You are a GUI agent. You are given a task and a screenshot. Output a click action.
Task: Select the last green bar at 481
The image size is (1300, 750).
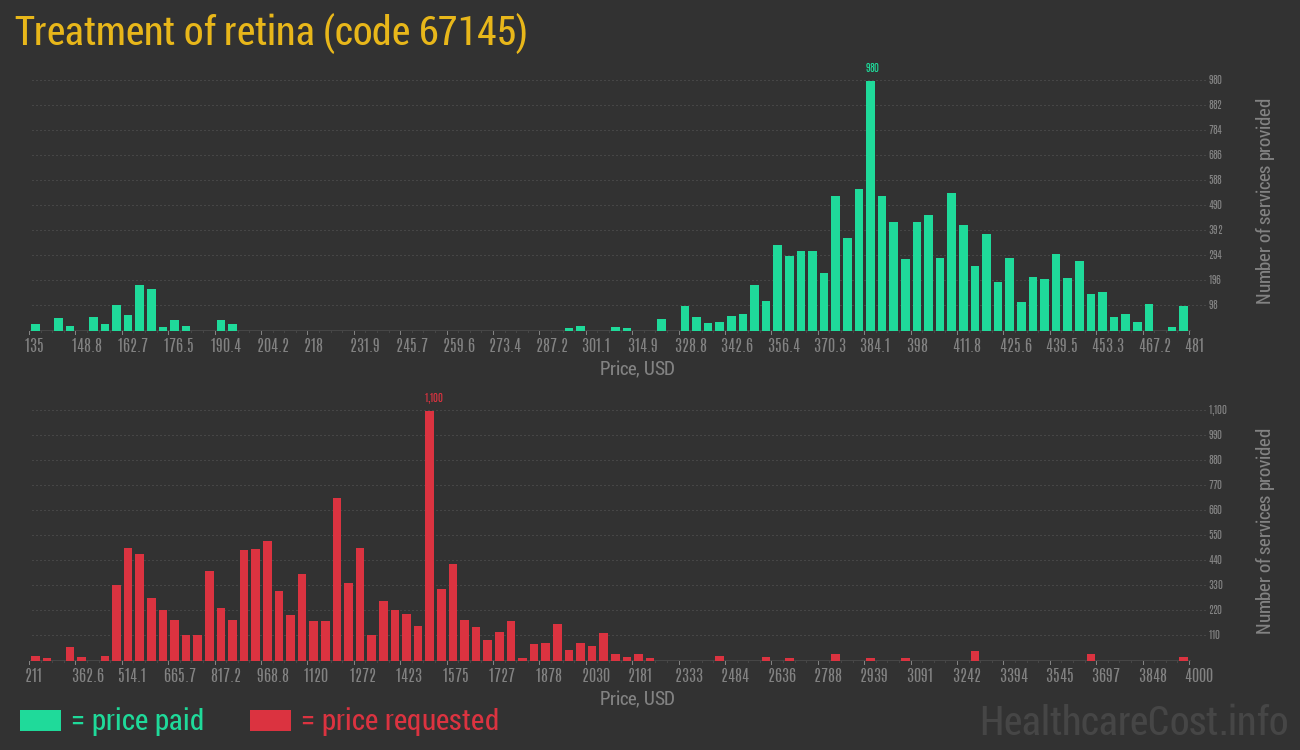[1184, 318]
